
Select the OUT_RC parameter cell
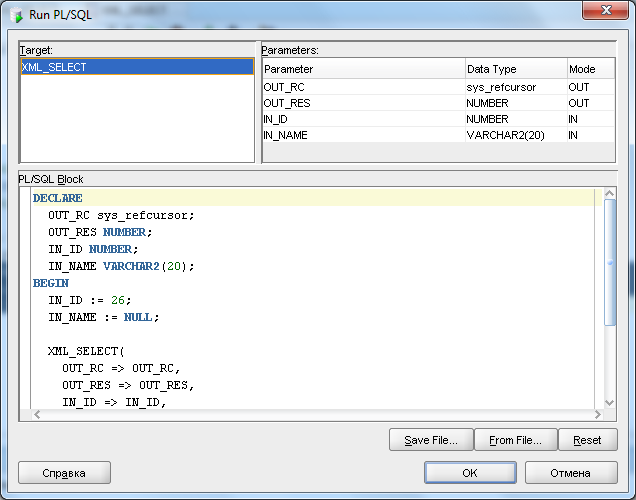pyautogui.click(x=364, y=87)
